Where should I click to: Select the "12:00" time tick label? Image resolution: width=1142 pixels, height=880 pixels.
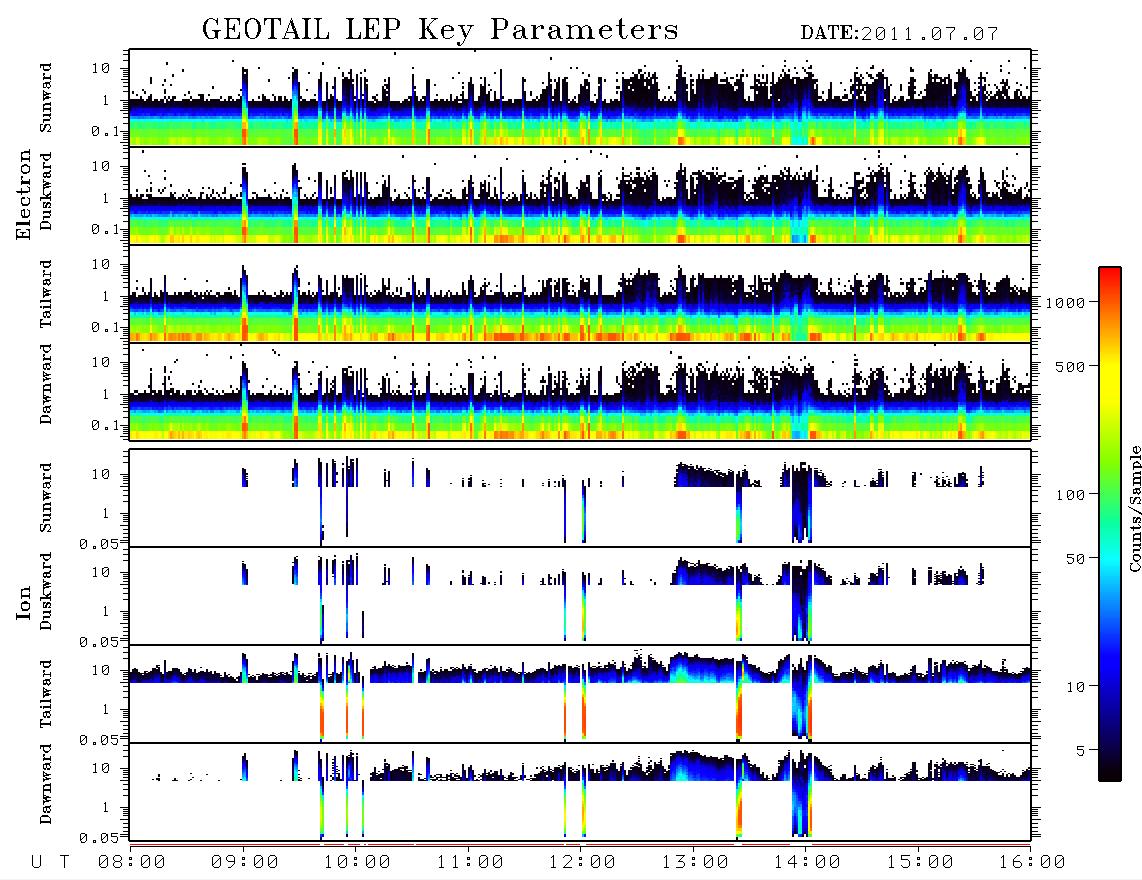coord(582,862)
